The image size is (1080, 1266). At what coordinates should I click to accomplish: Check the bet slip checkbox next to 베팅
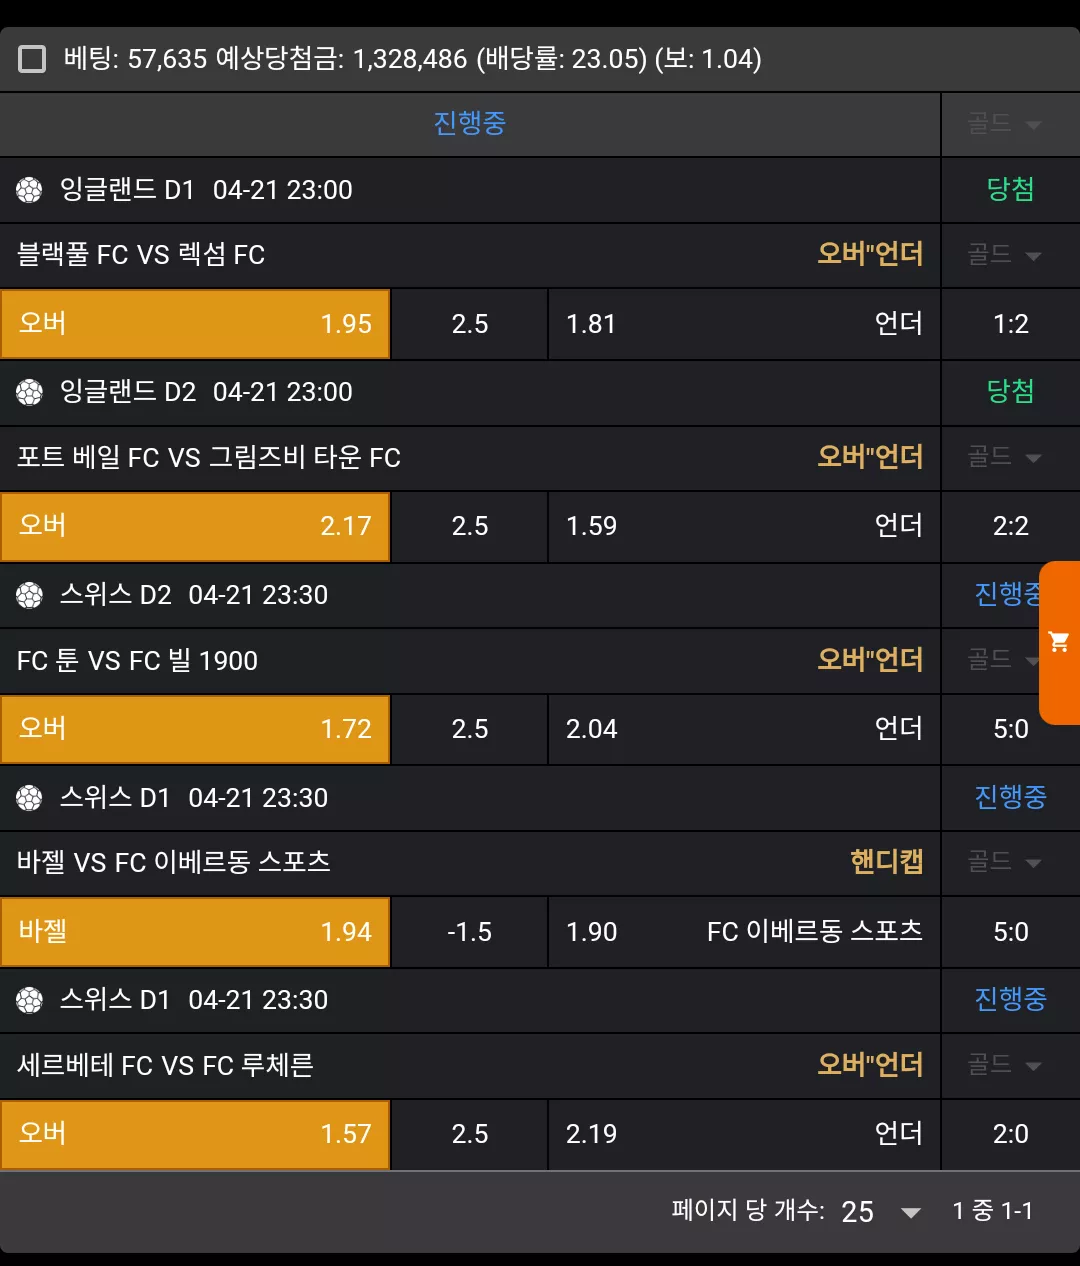(32, 59)
